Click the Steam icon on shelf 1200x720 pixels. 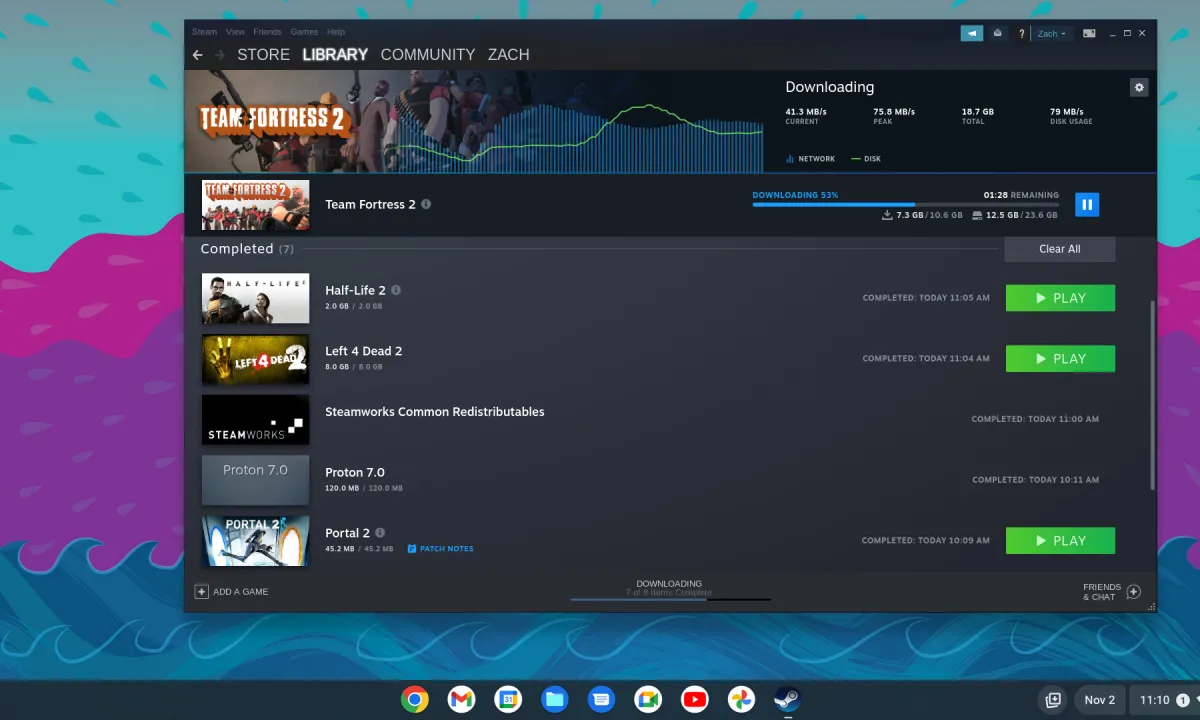point(788,699)
